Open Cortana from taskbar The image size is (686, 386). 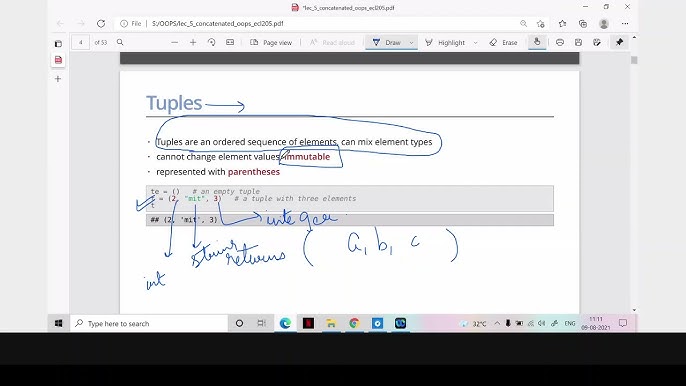[x=239, y=323]
